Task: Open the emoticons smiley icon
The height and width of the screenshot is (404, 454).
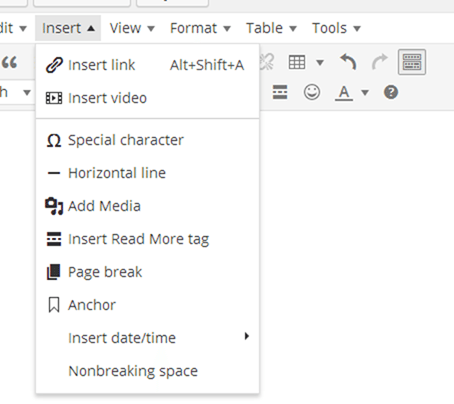Action: [x=312, y=92]
